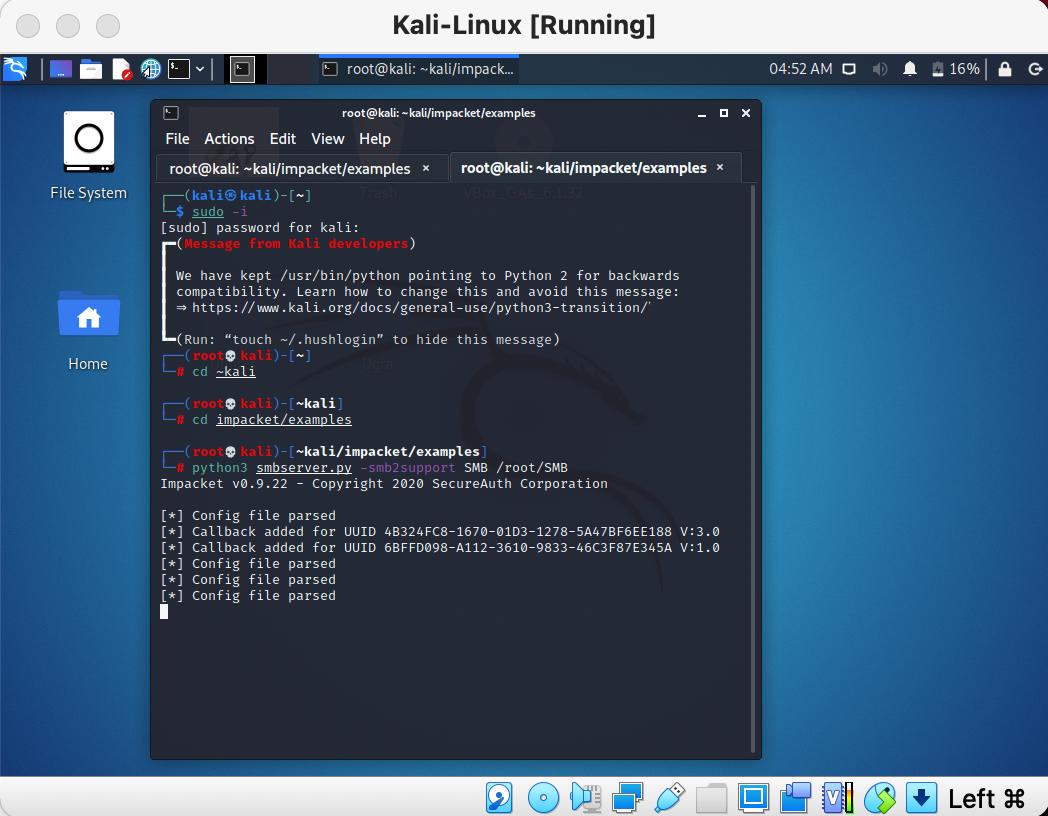Click the macOS minimize window button
This screenshot has width=1048, height=816.
tap(68, 25)
